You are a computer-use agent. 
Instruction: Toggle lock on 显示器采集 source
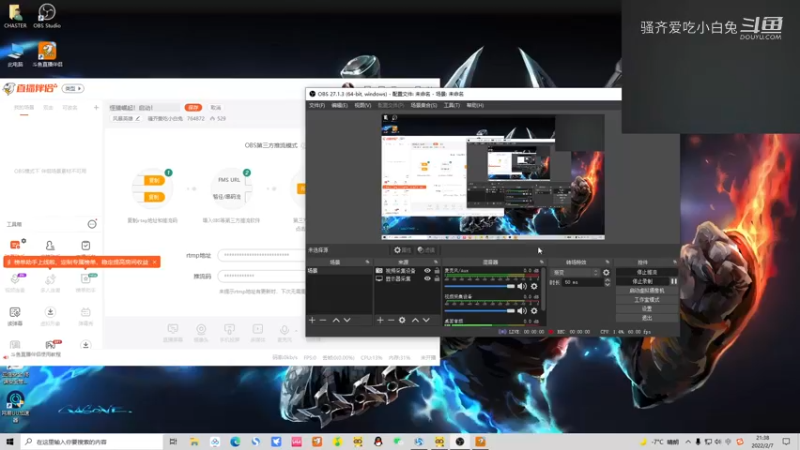[x=437, y=279]
